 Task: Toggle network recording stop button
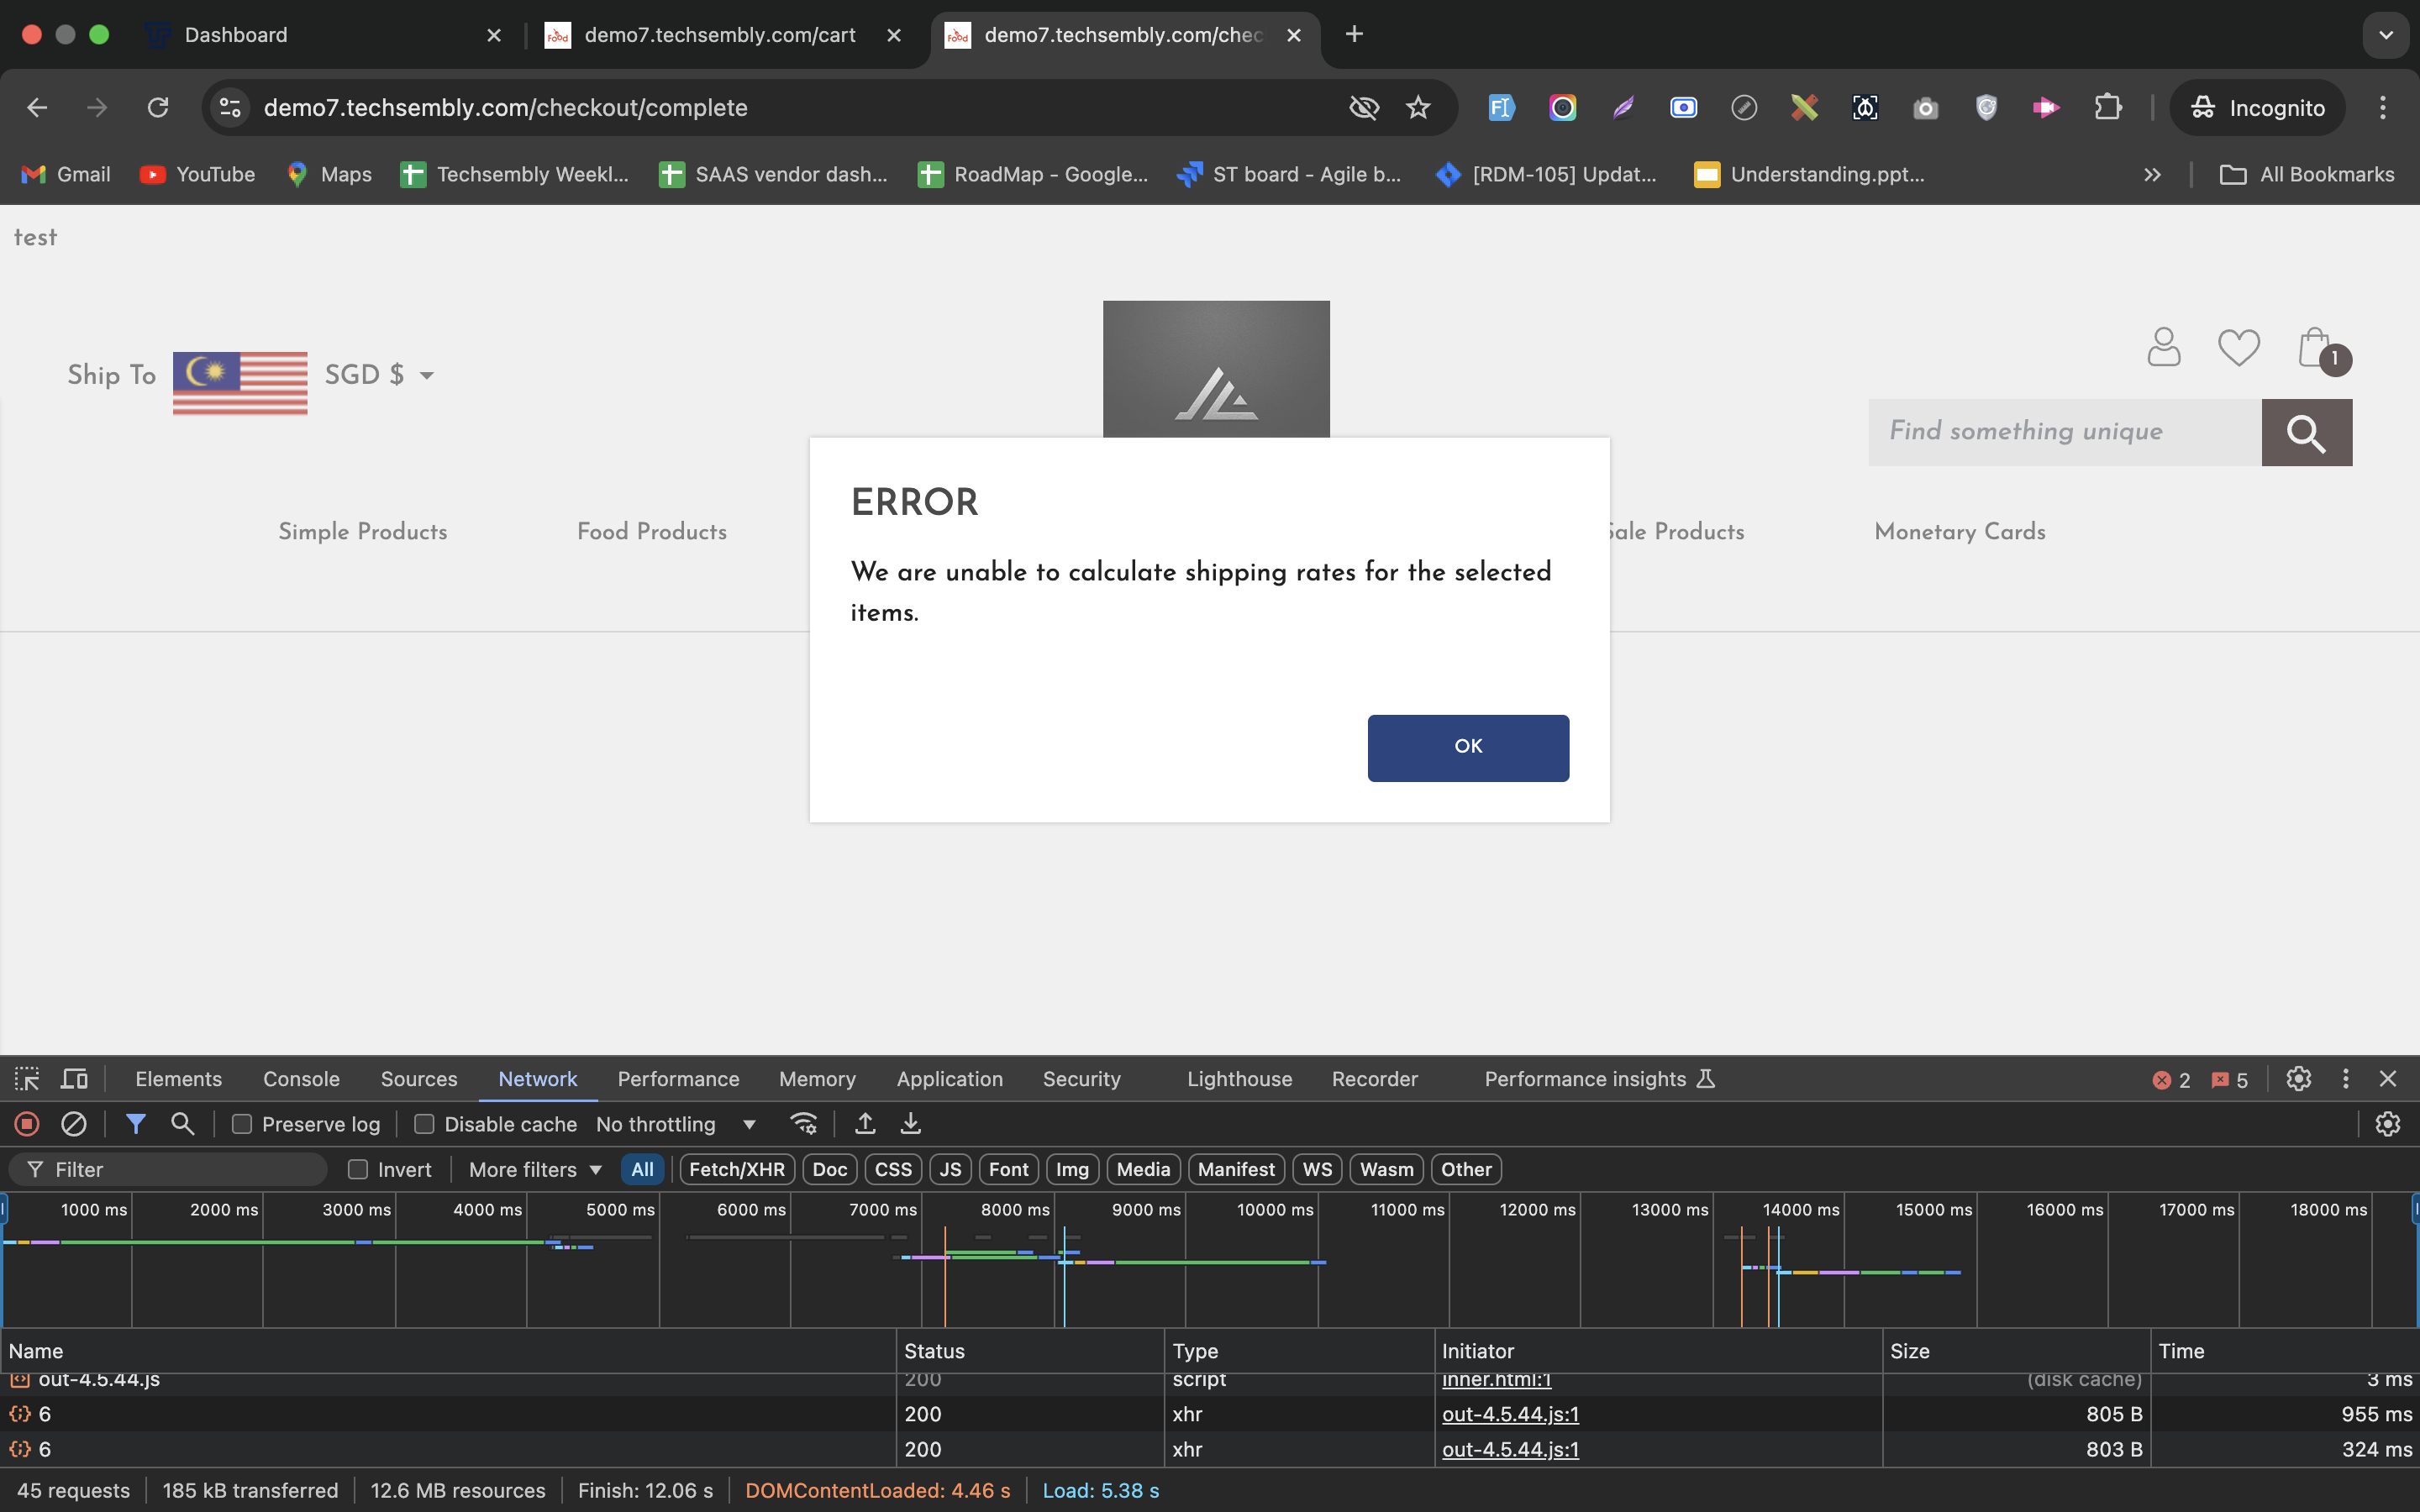27,1124
